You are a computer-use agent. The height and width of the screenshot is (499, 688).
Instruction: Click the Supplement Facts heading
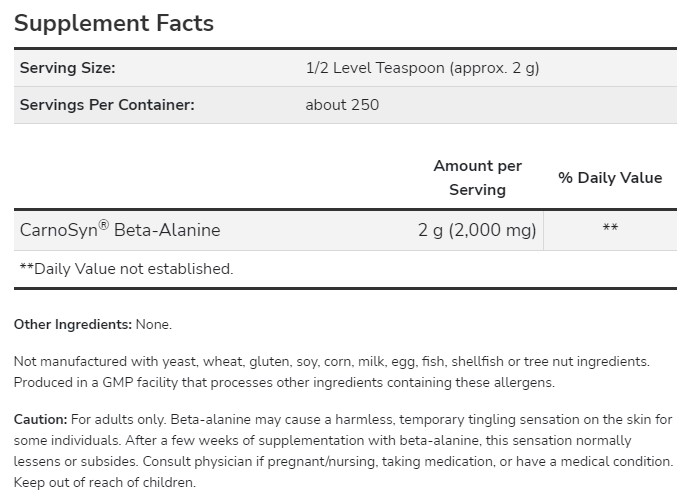(x=114, y=23)
